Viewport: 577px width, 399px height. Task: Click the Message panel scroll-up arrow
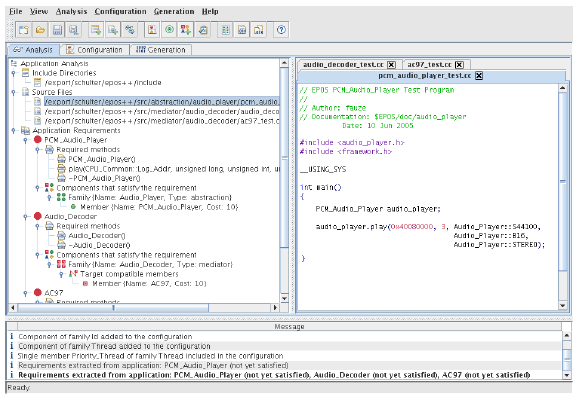tap(567, 335)
